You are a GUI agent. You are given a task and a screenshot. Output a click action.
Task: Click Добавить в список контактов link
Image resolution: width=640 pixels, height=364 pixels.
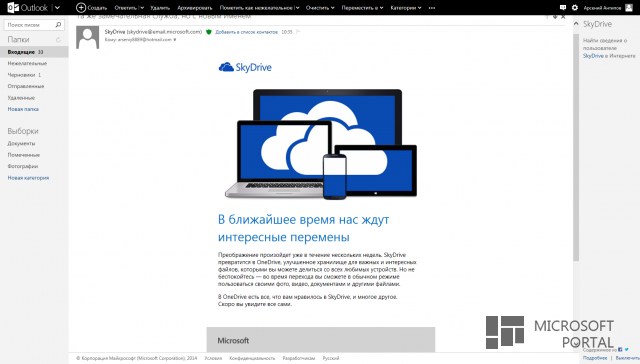click(247, 32)
